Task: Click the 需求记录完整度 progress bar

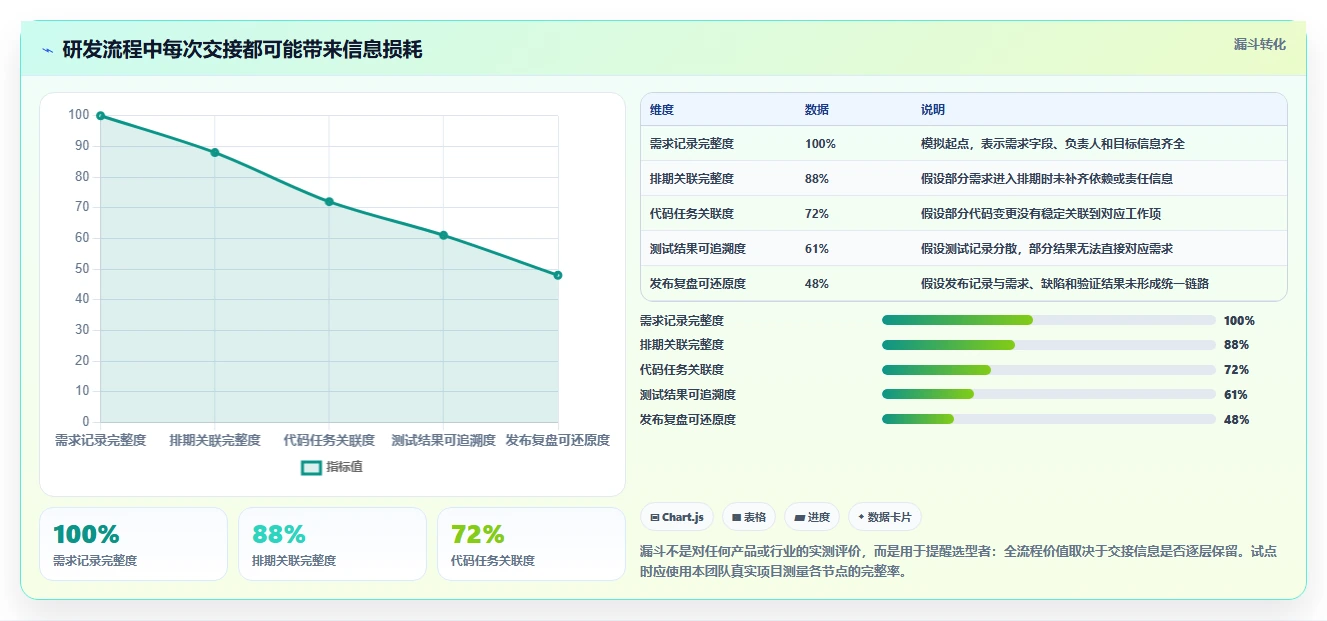Action: click(1049, 320)
